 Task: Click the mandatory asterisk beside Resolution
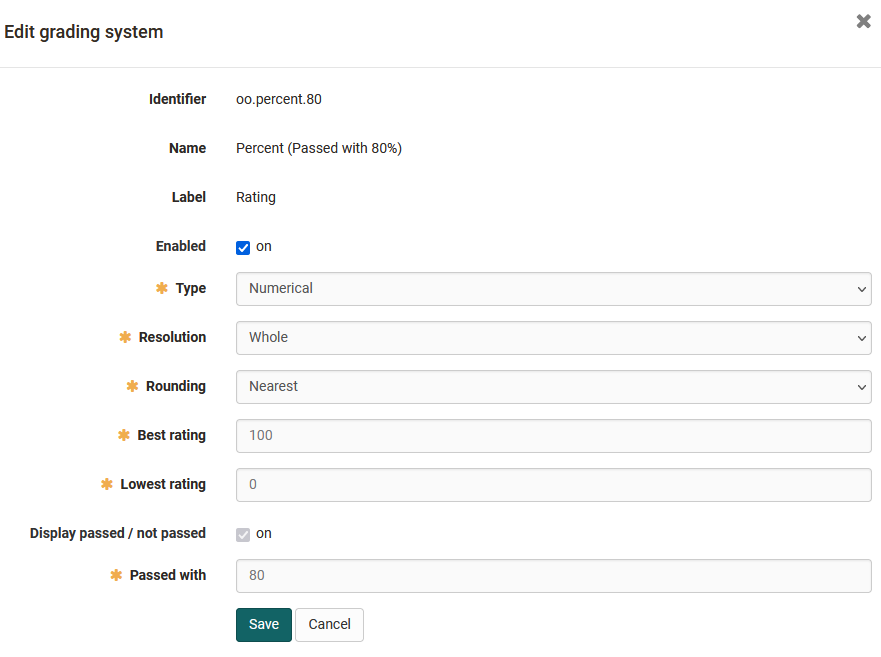coord(125,337)
